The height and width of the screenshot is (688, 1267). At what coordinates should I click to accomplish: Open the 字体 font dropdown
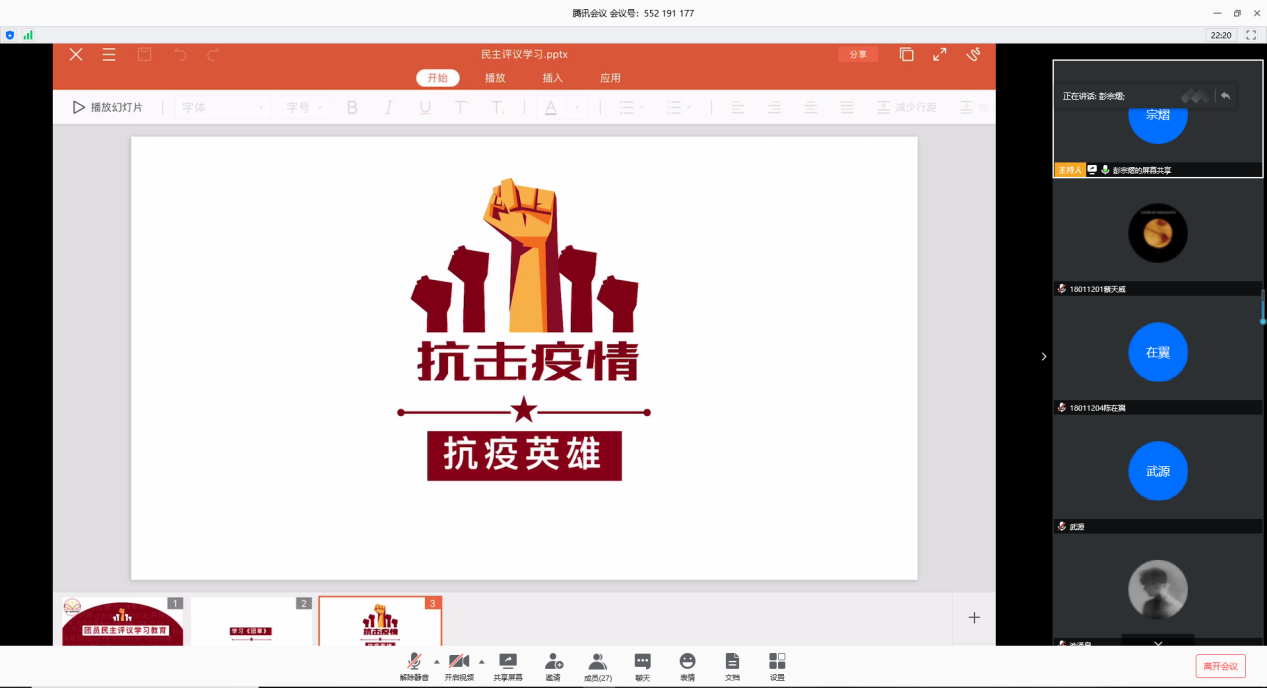coord(223,107)
